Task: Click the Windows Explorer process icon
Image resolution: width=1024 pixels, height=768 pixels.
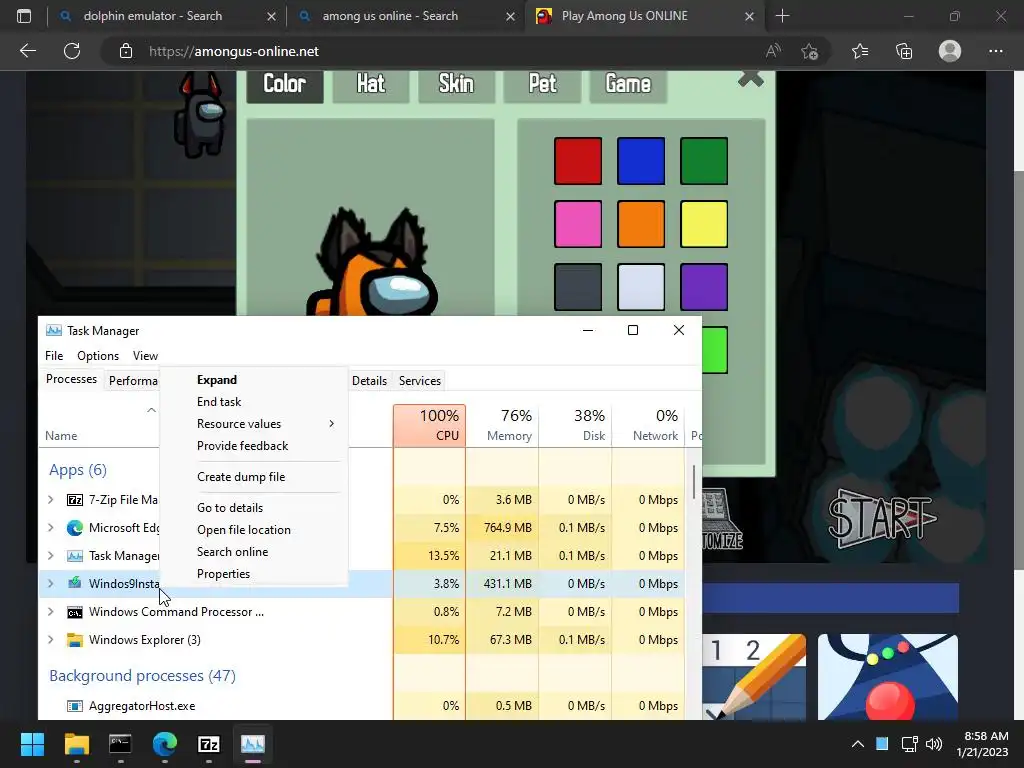Action: [74, 640]
